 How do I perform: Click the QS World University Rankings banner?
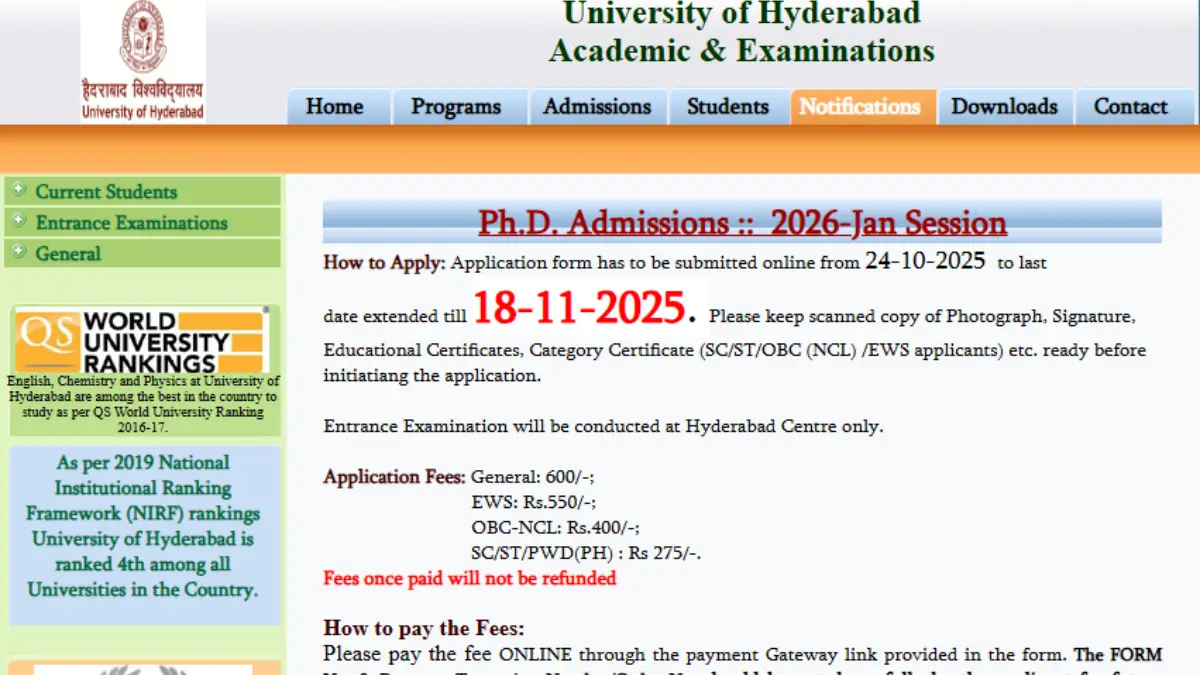(x=143, y=342)
